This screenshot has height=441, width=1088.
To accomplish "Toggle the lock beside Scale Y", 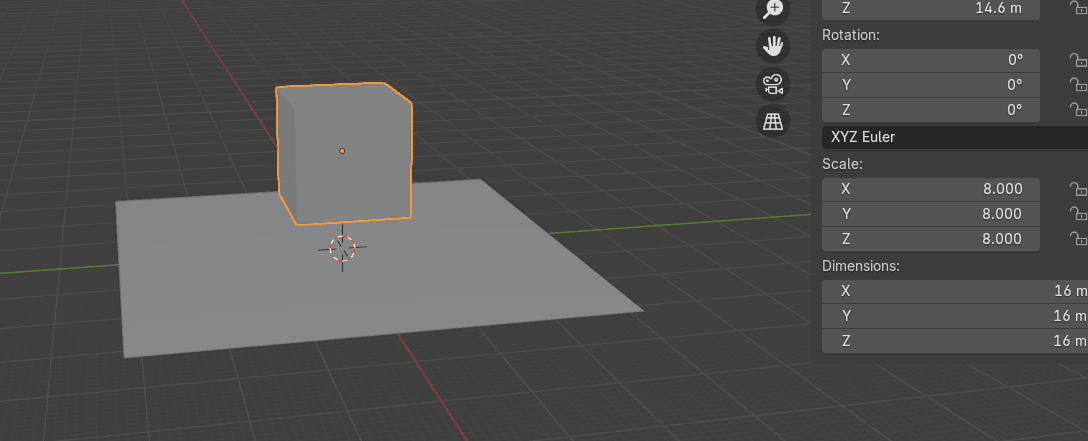I will 1077,214.
